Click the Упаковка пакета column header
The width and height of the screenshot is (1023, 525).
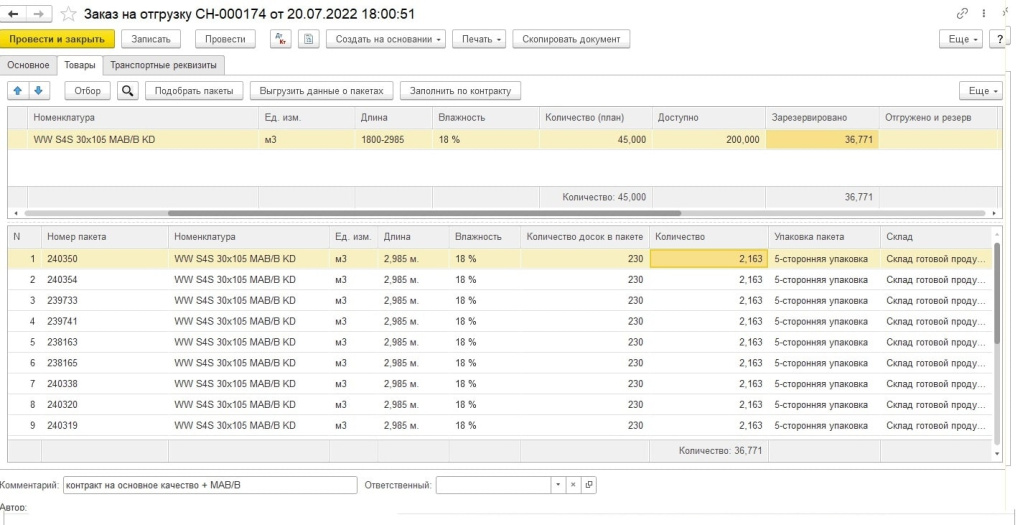click(824, 237)
